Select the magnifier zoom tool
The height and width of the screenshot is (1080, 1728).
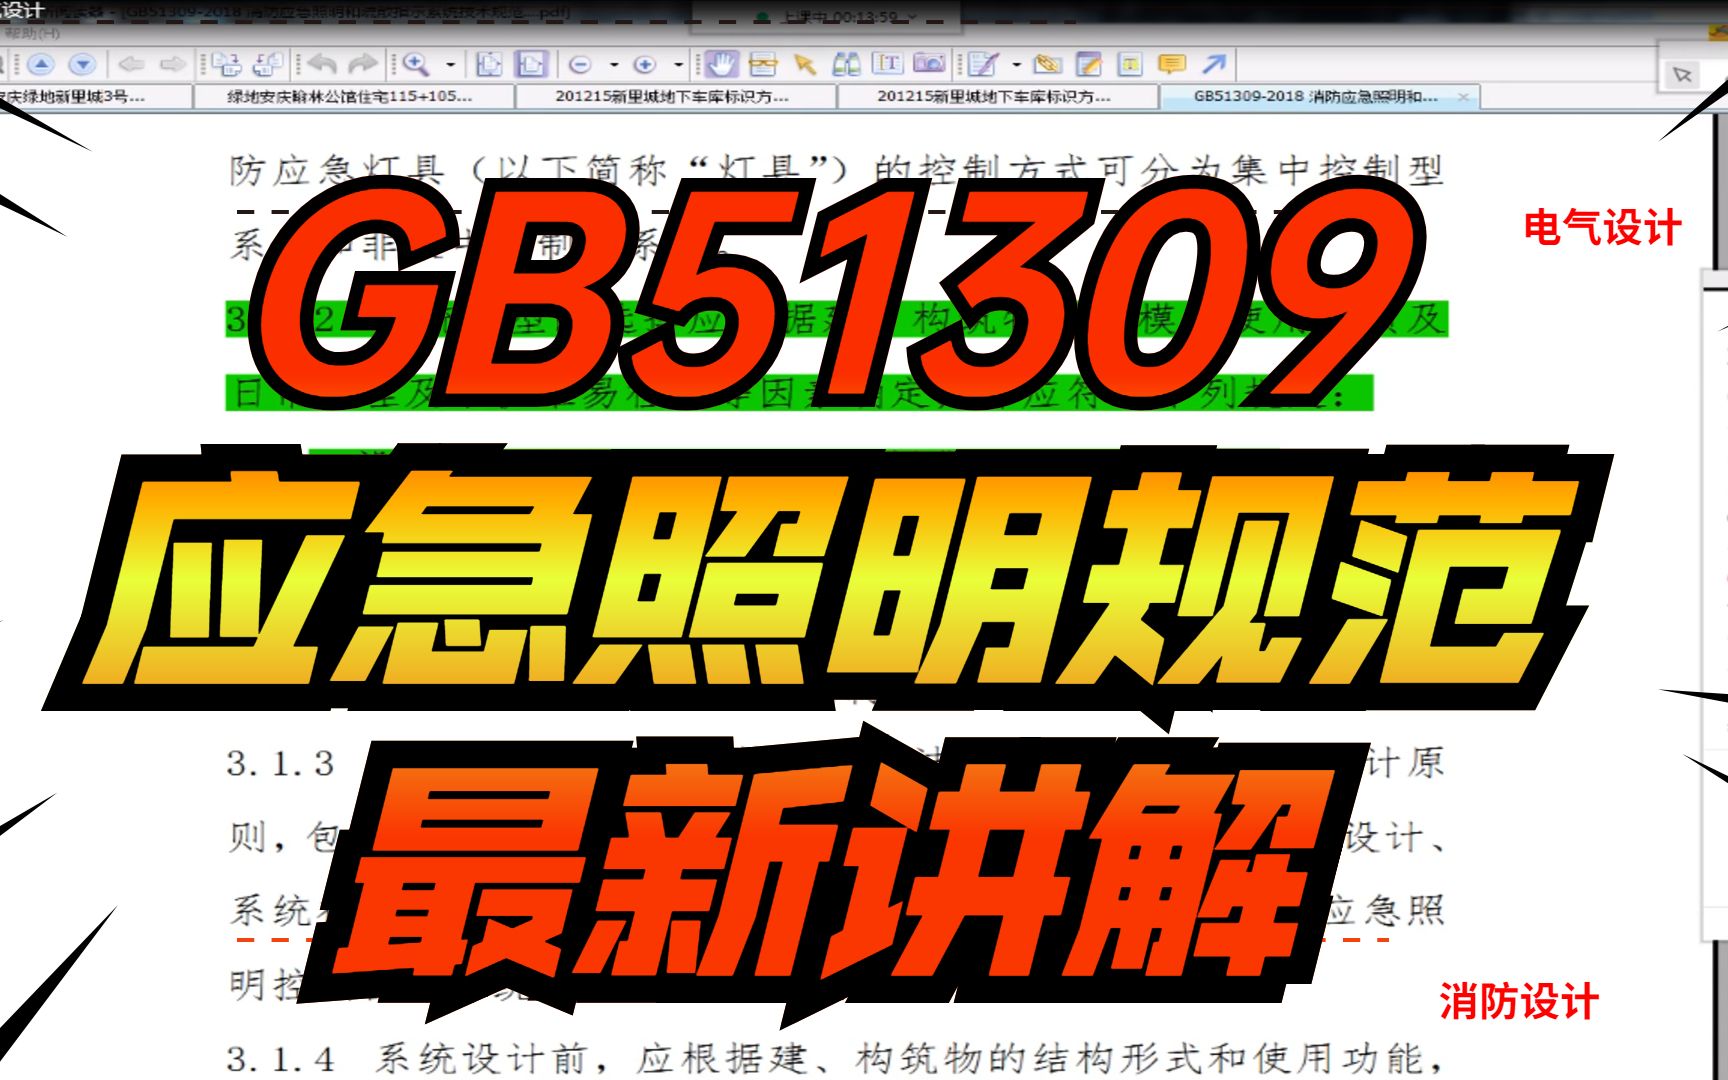pyautogui.click(x=416, y=65)
